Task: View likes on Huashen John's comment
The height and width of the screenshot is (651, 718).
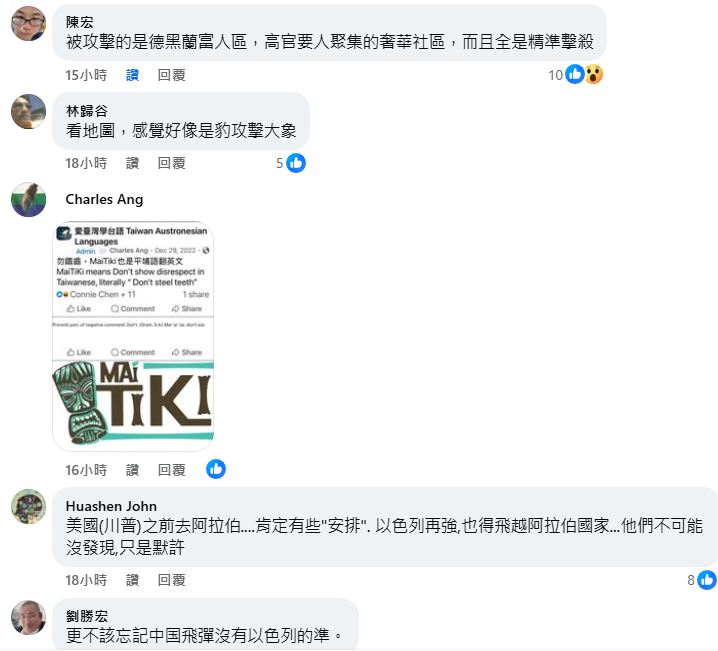Action: coord(702,580)
